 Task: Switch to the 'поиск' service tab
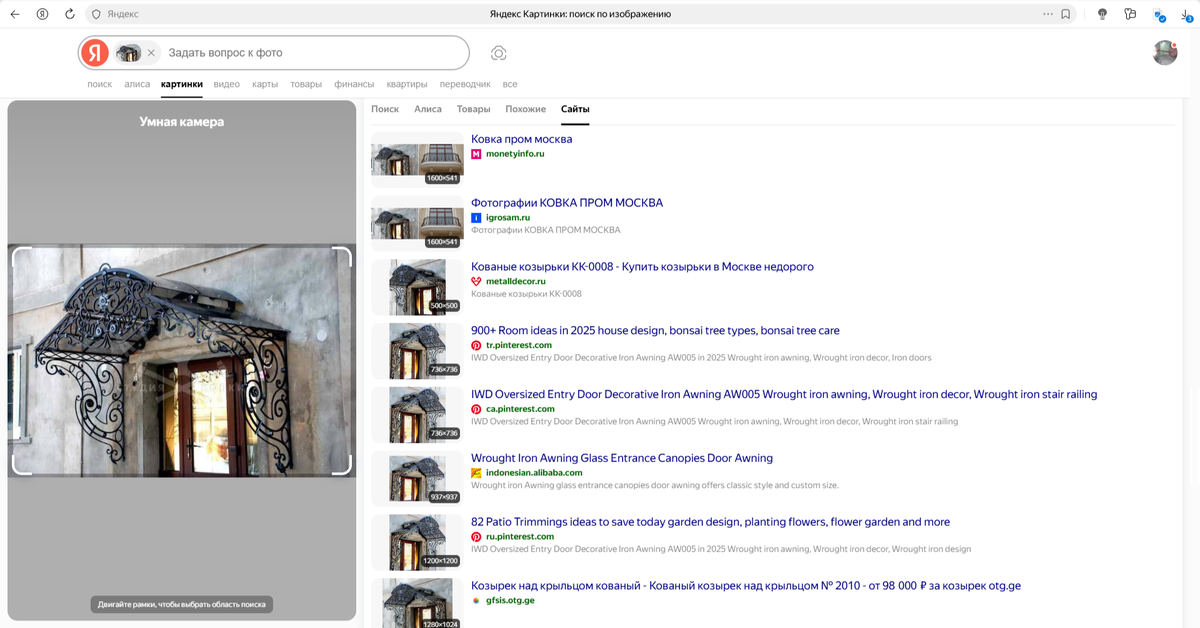[100, 84]
